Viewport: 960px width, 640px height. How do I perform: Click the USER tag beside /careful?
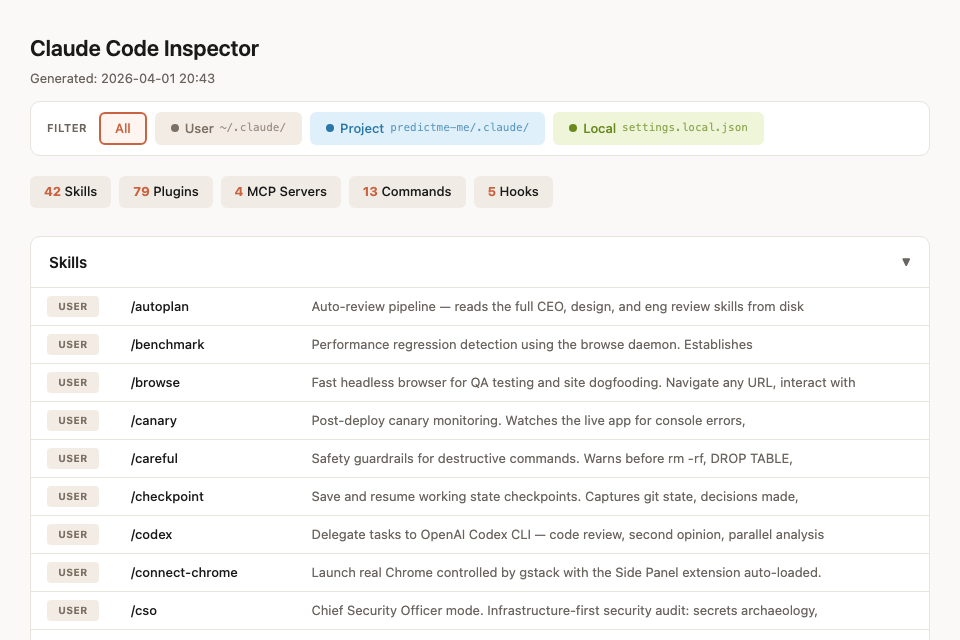[x=72, y=458]
